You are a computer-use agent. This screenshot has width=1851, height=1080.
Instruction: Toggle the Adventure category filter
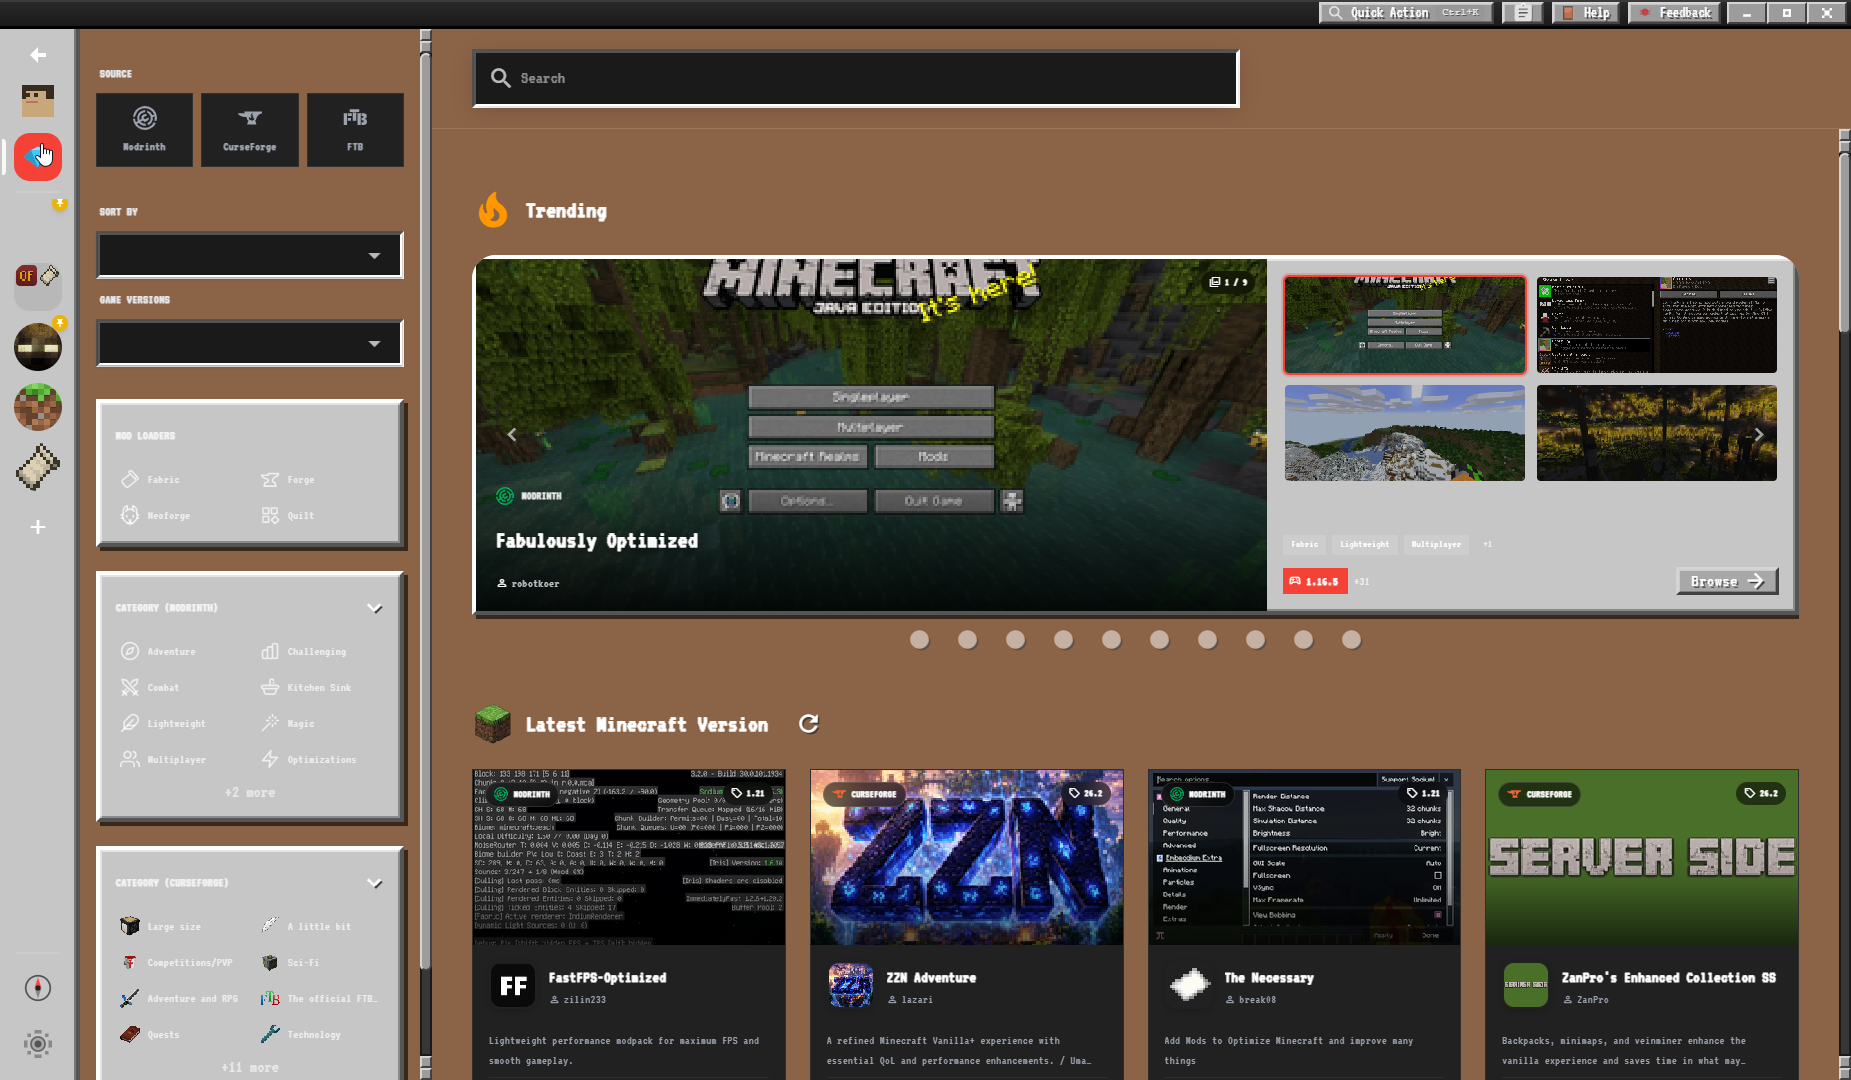158,652
